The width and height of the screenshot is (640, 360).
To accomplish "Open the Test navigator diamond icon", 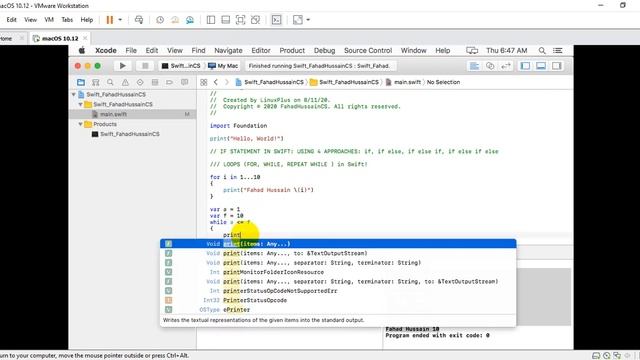I will [140, 82].
